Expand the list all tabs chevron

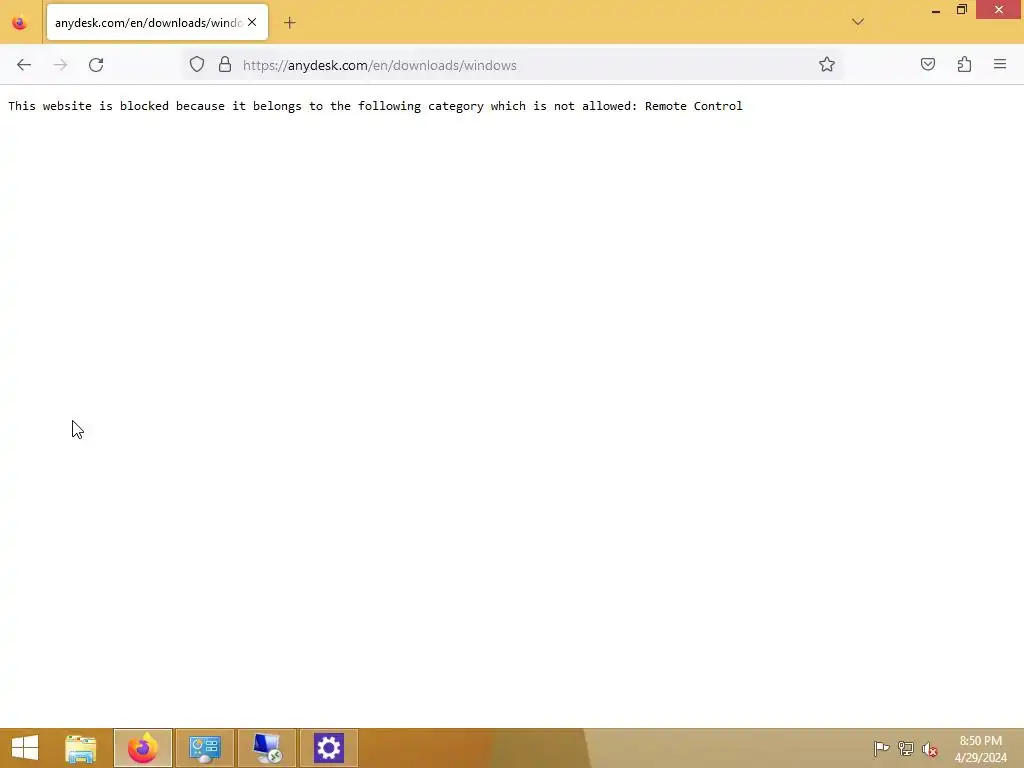(x=858, y=22)
